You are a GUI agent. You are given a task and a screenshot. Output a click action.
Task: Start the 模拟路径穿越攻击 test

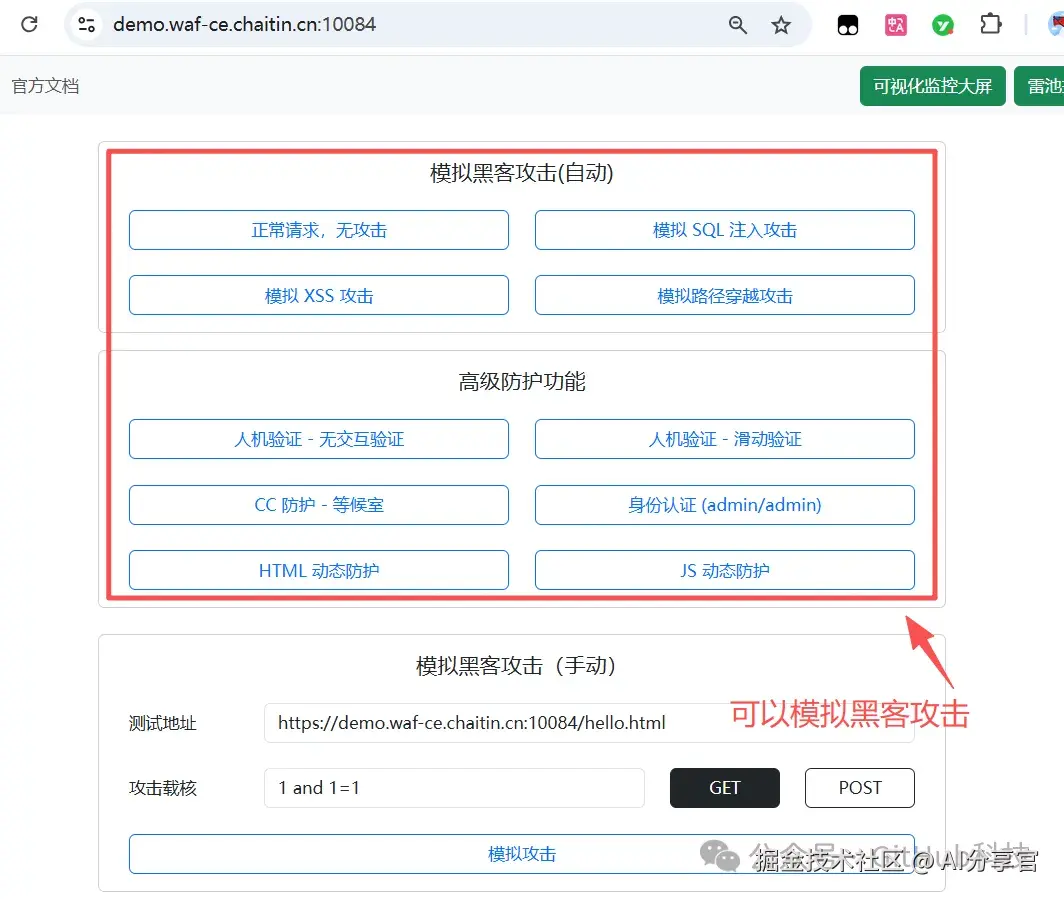coord(724,295)
